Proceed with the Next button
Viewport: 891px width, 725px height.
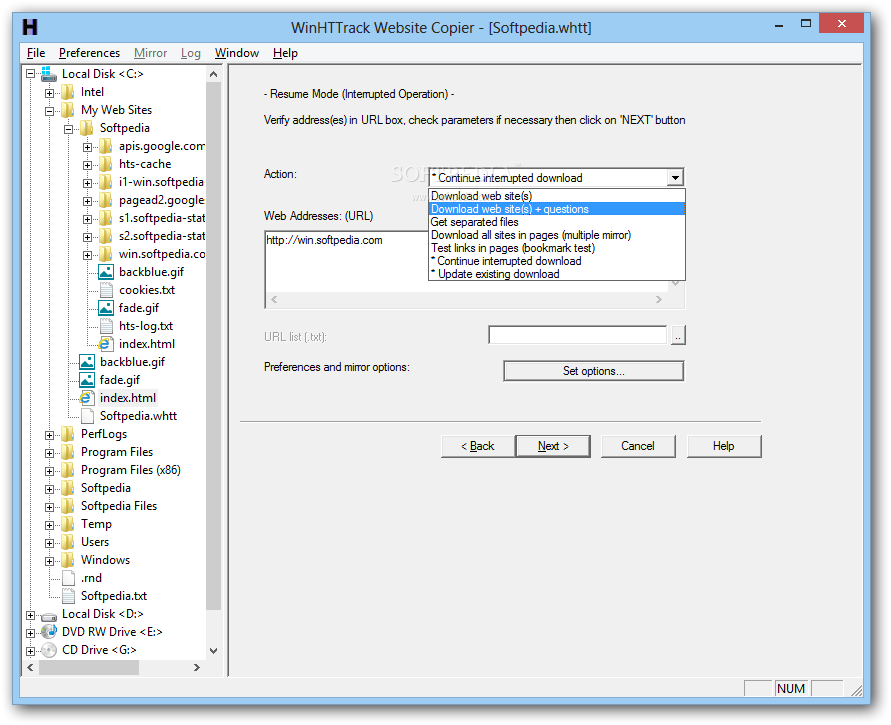point(553,446)
